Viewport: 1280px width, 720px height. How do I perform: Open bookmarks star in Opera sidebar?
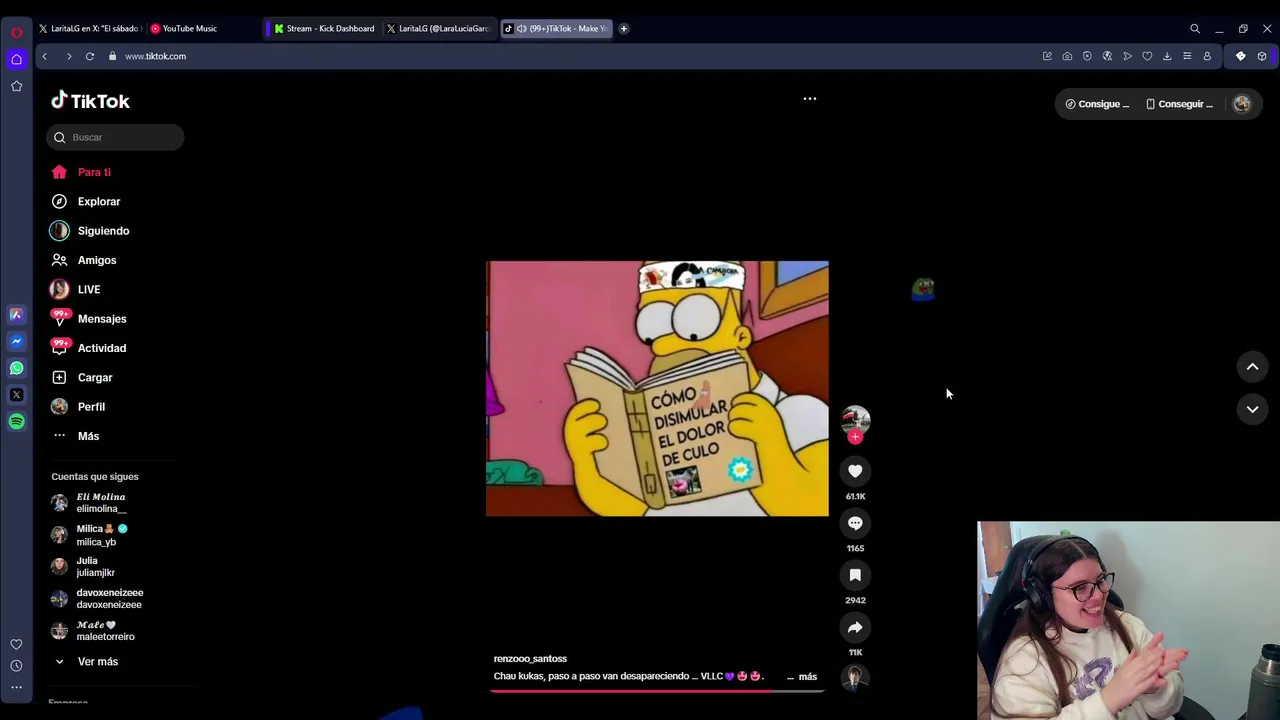pos(16,86)
